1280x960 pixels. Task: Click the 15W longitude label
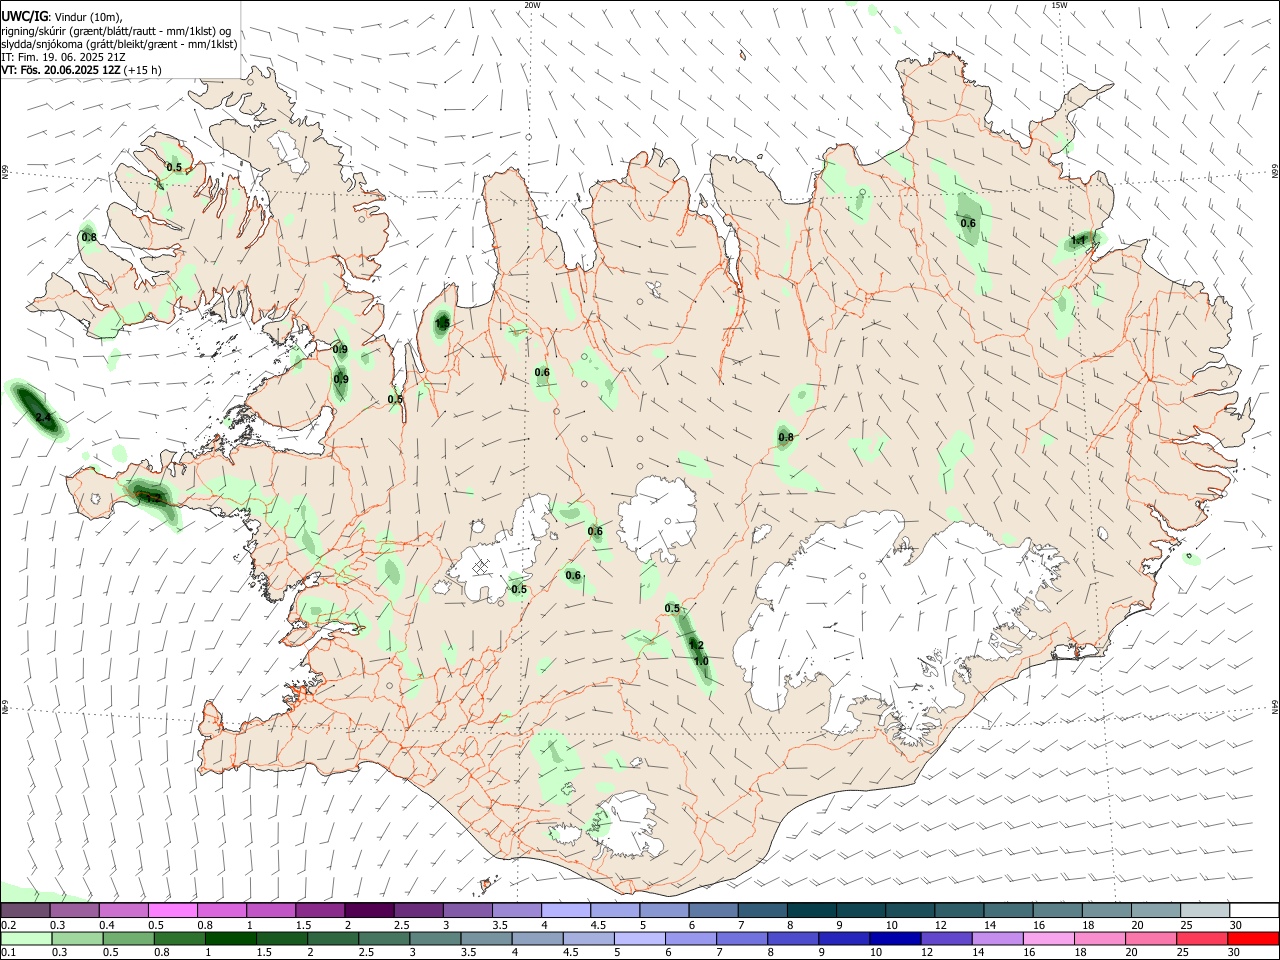(1059, 5)
